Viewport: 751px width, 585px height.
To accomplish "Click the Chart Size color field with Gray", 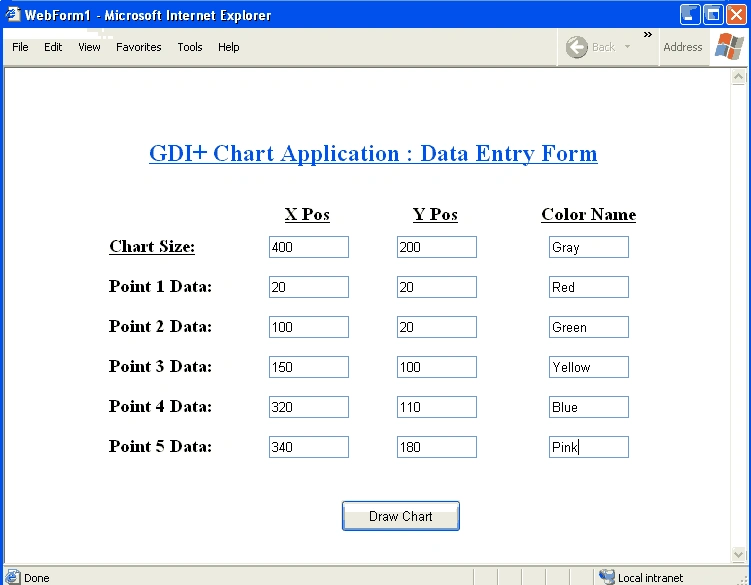I will pos(589,247).
